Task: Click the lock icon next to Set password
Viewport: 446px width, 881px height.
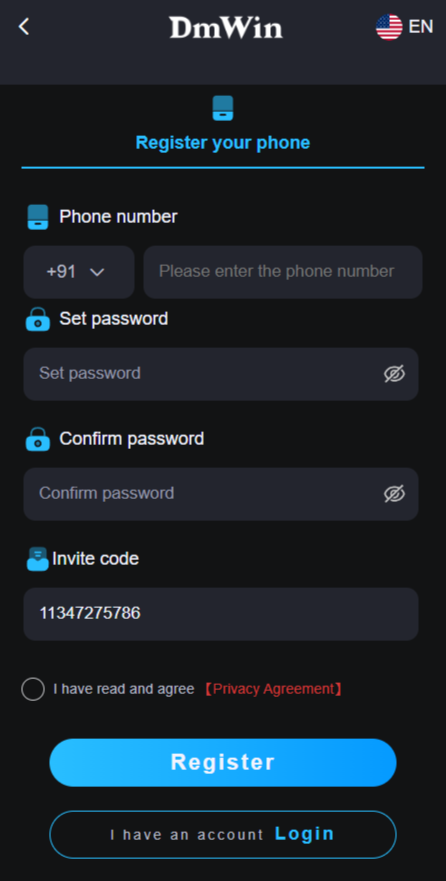Action: 38,319
